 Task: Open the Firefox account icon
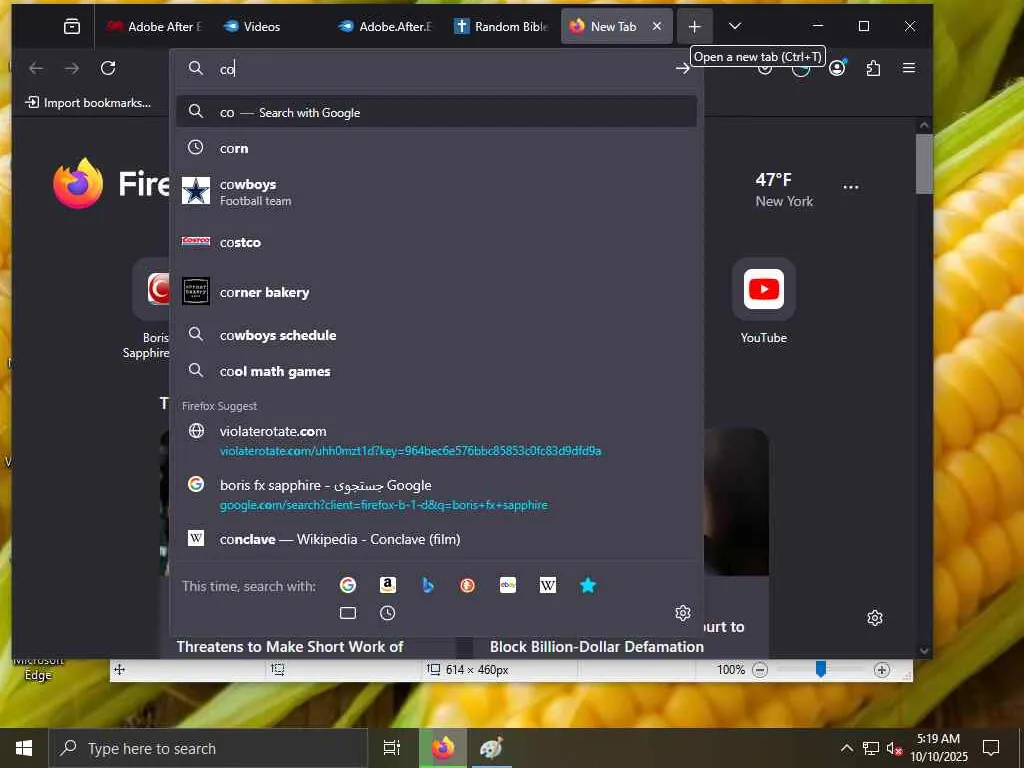coord(837,68)
